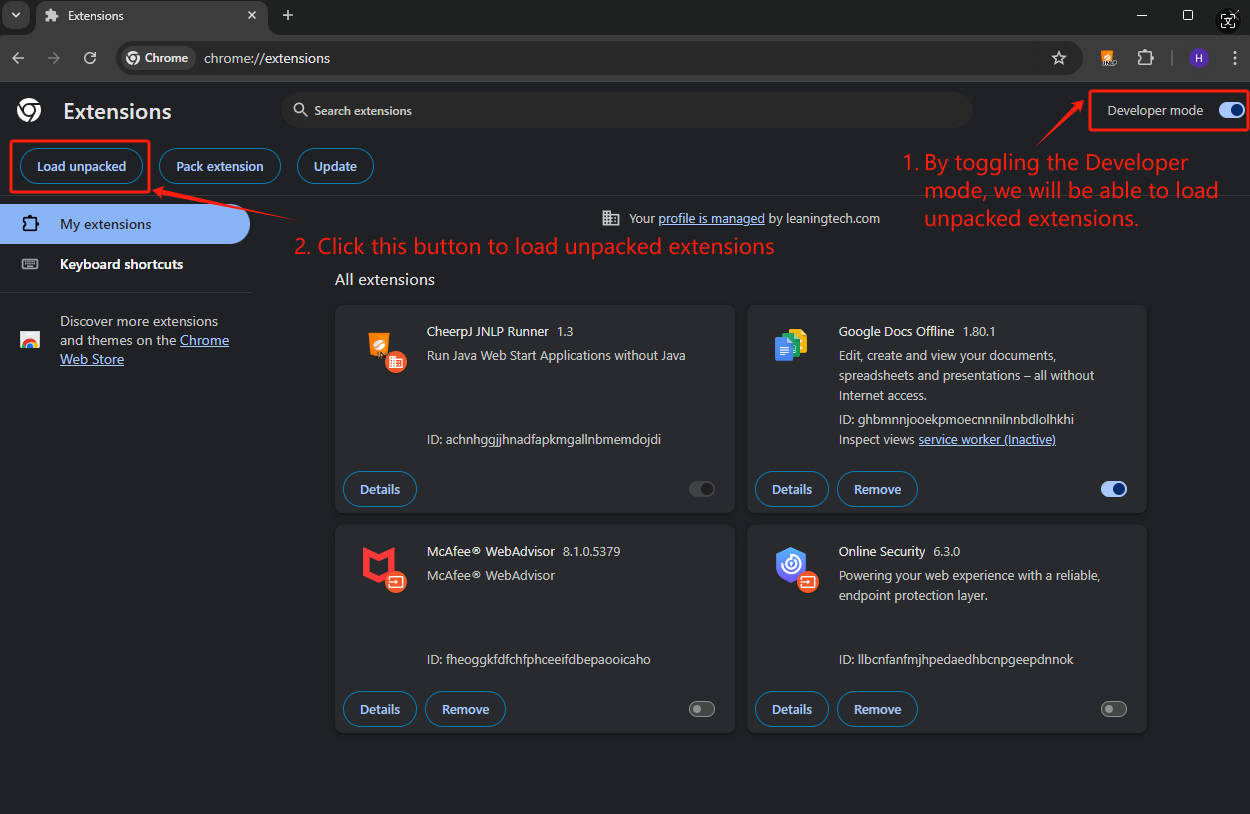The height and width of the screenshot is (814, 1250).
Task: Disable the Google Docs Offline toggle
Action: click(x=1113, y=489)
